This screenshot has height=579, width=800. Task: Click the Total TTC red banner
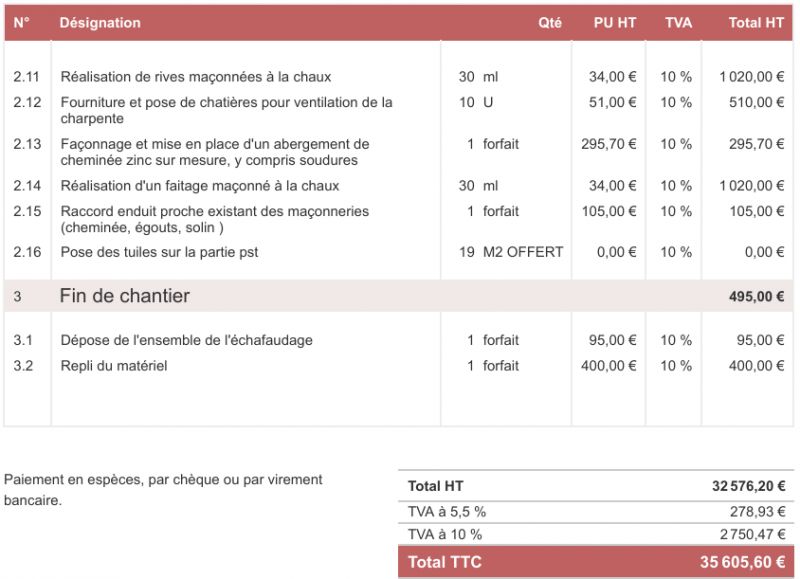coord(596,562)
